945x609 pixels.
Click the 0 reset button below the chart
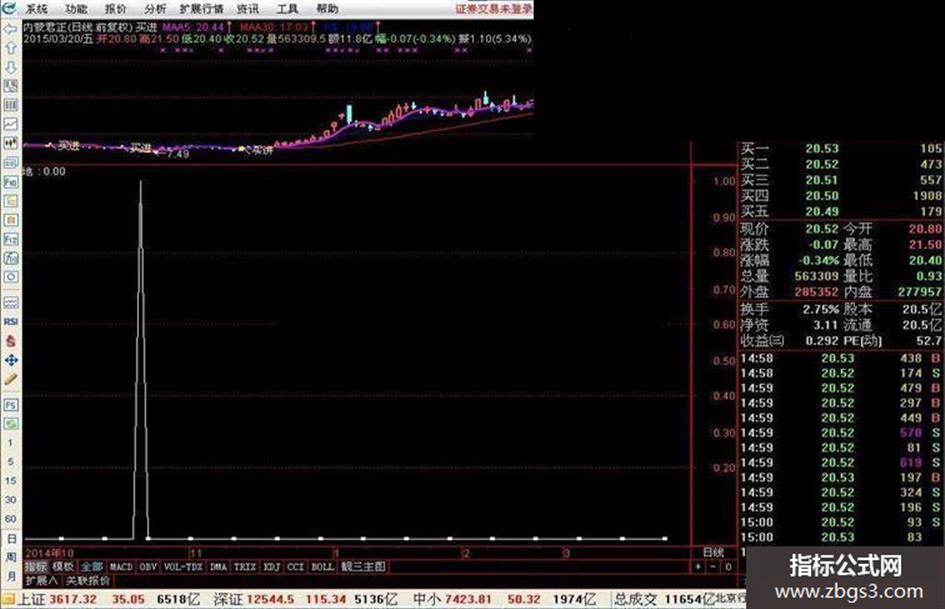(728, 567)
